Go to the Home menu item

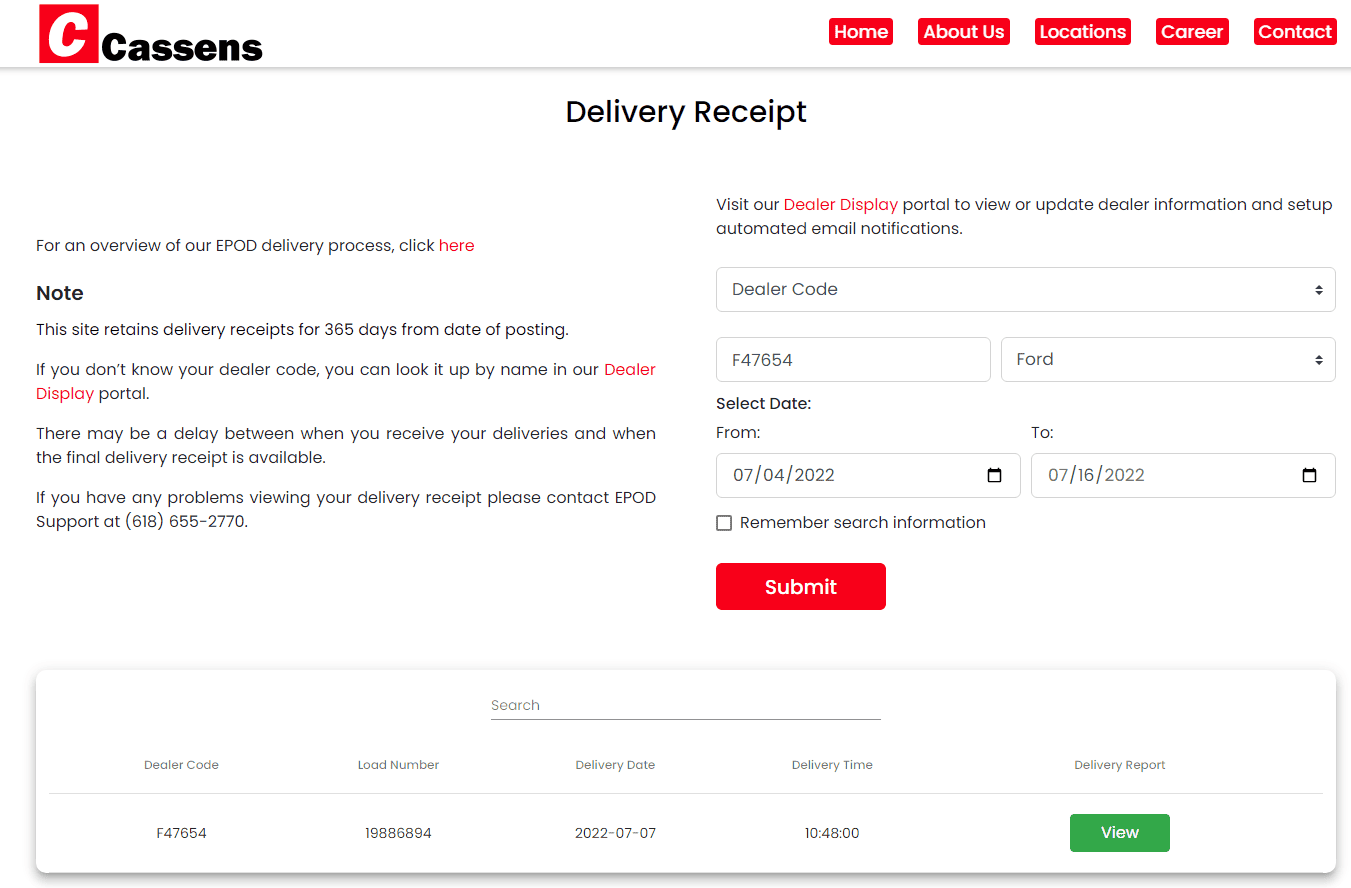pyautogui.click(x=860, y=32)
